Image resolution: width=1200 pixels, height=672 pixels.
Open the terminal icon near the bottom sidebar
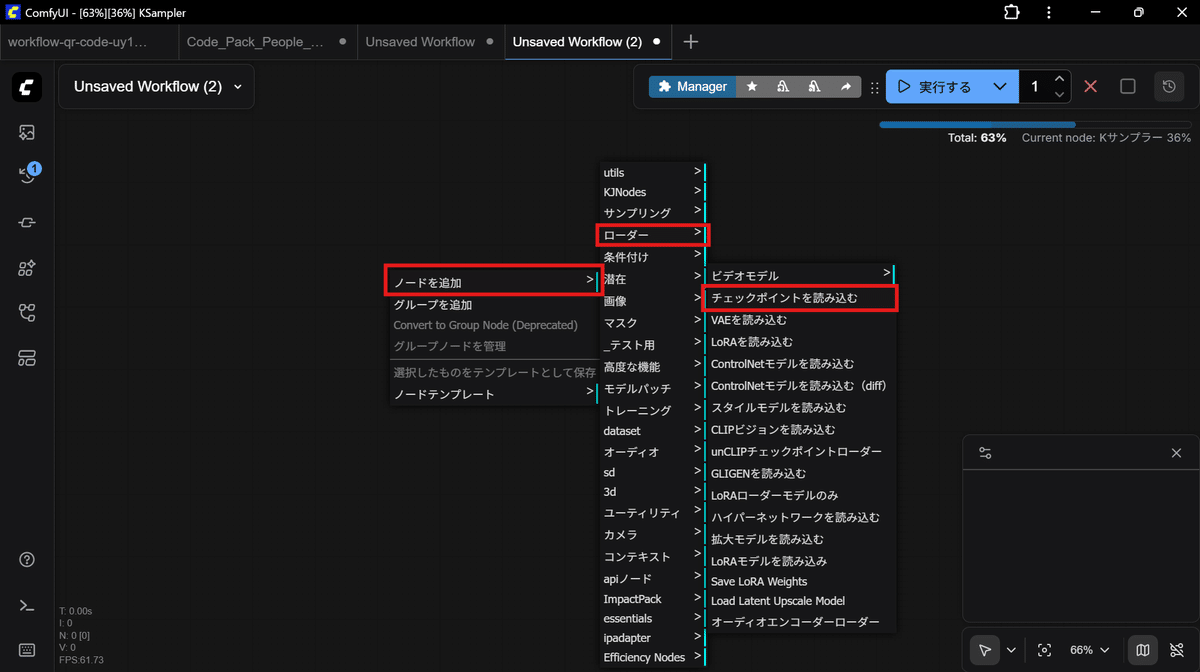[26, 605]
